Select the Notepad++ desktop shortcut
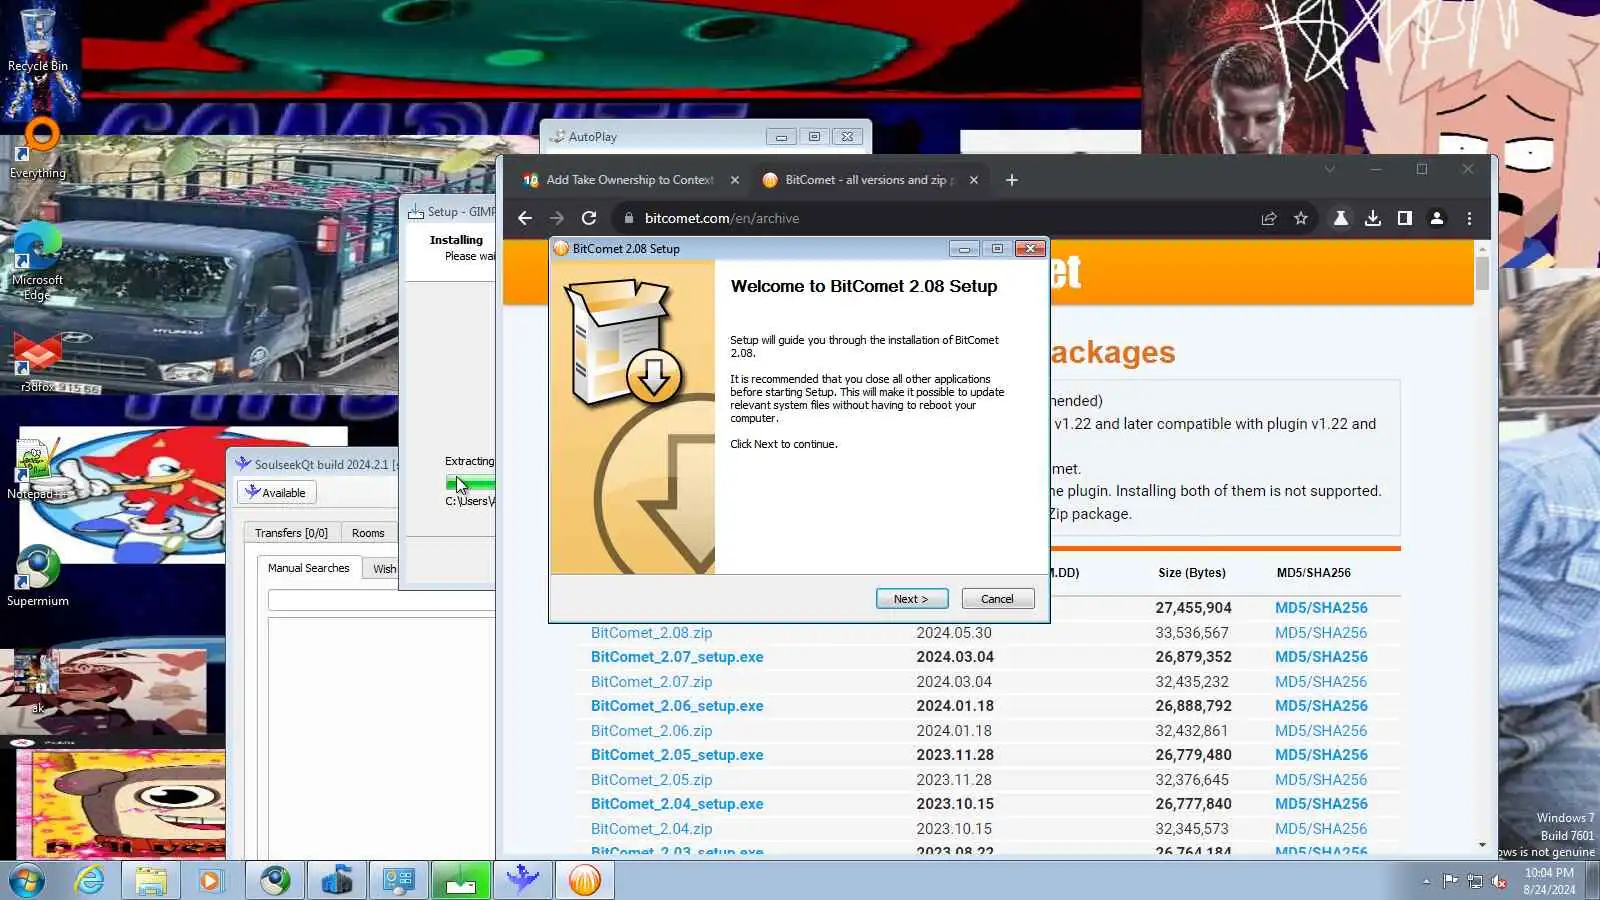 [x=37, y=470]
